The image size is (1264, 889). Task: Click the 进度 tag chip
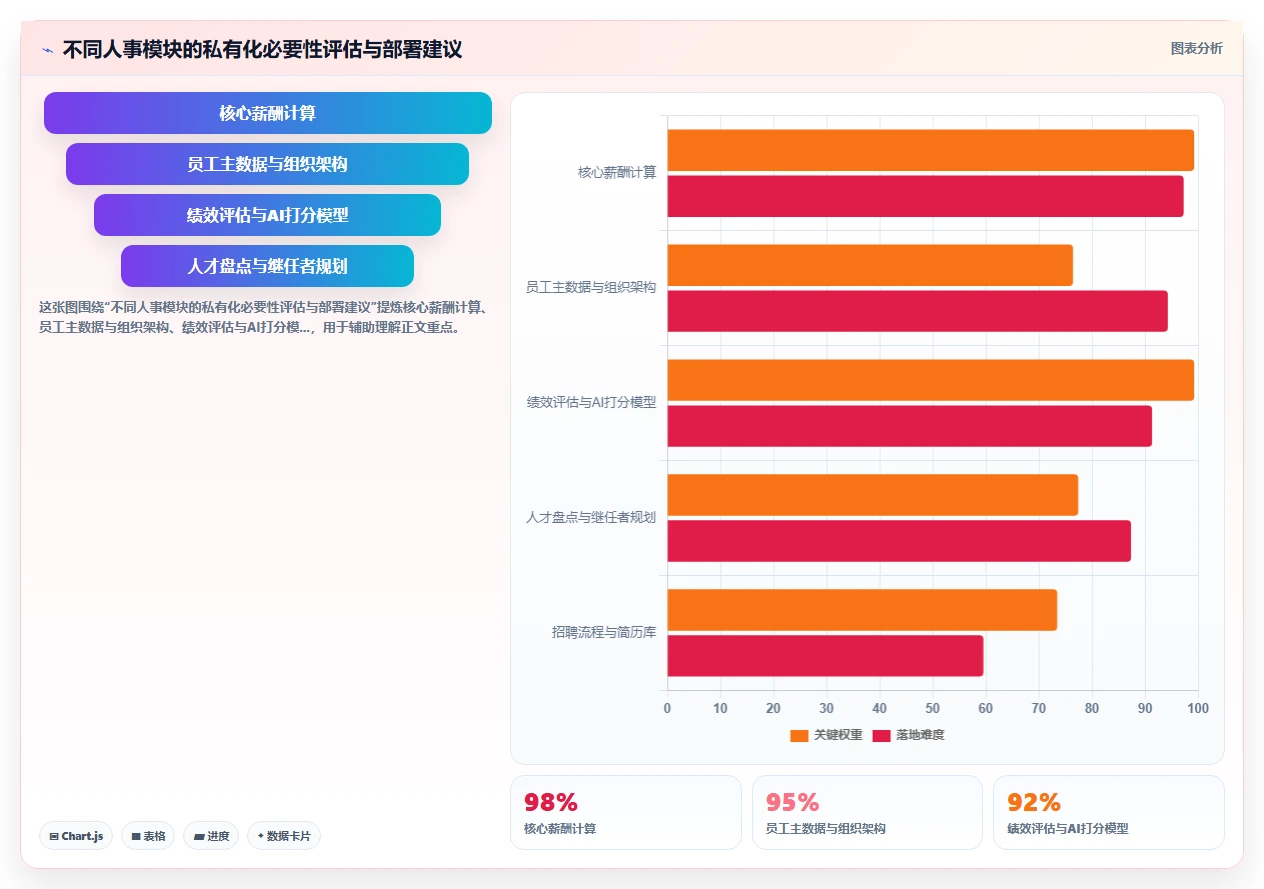click(211, 836)
